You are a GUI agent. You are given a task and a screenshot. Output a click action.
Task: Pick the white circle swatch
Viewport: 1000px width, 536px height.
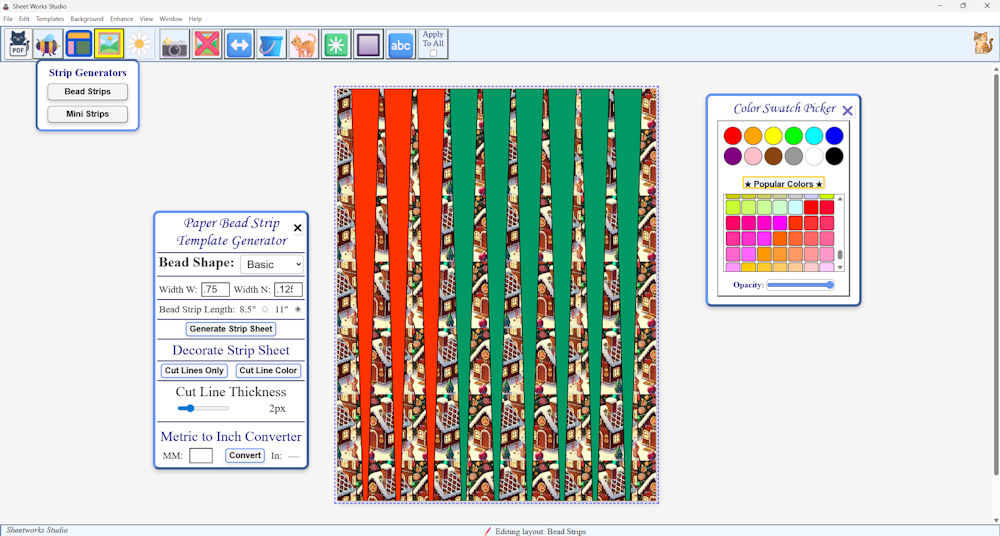pyautogui.click(x=814, y=156)
